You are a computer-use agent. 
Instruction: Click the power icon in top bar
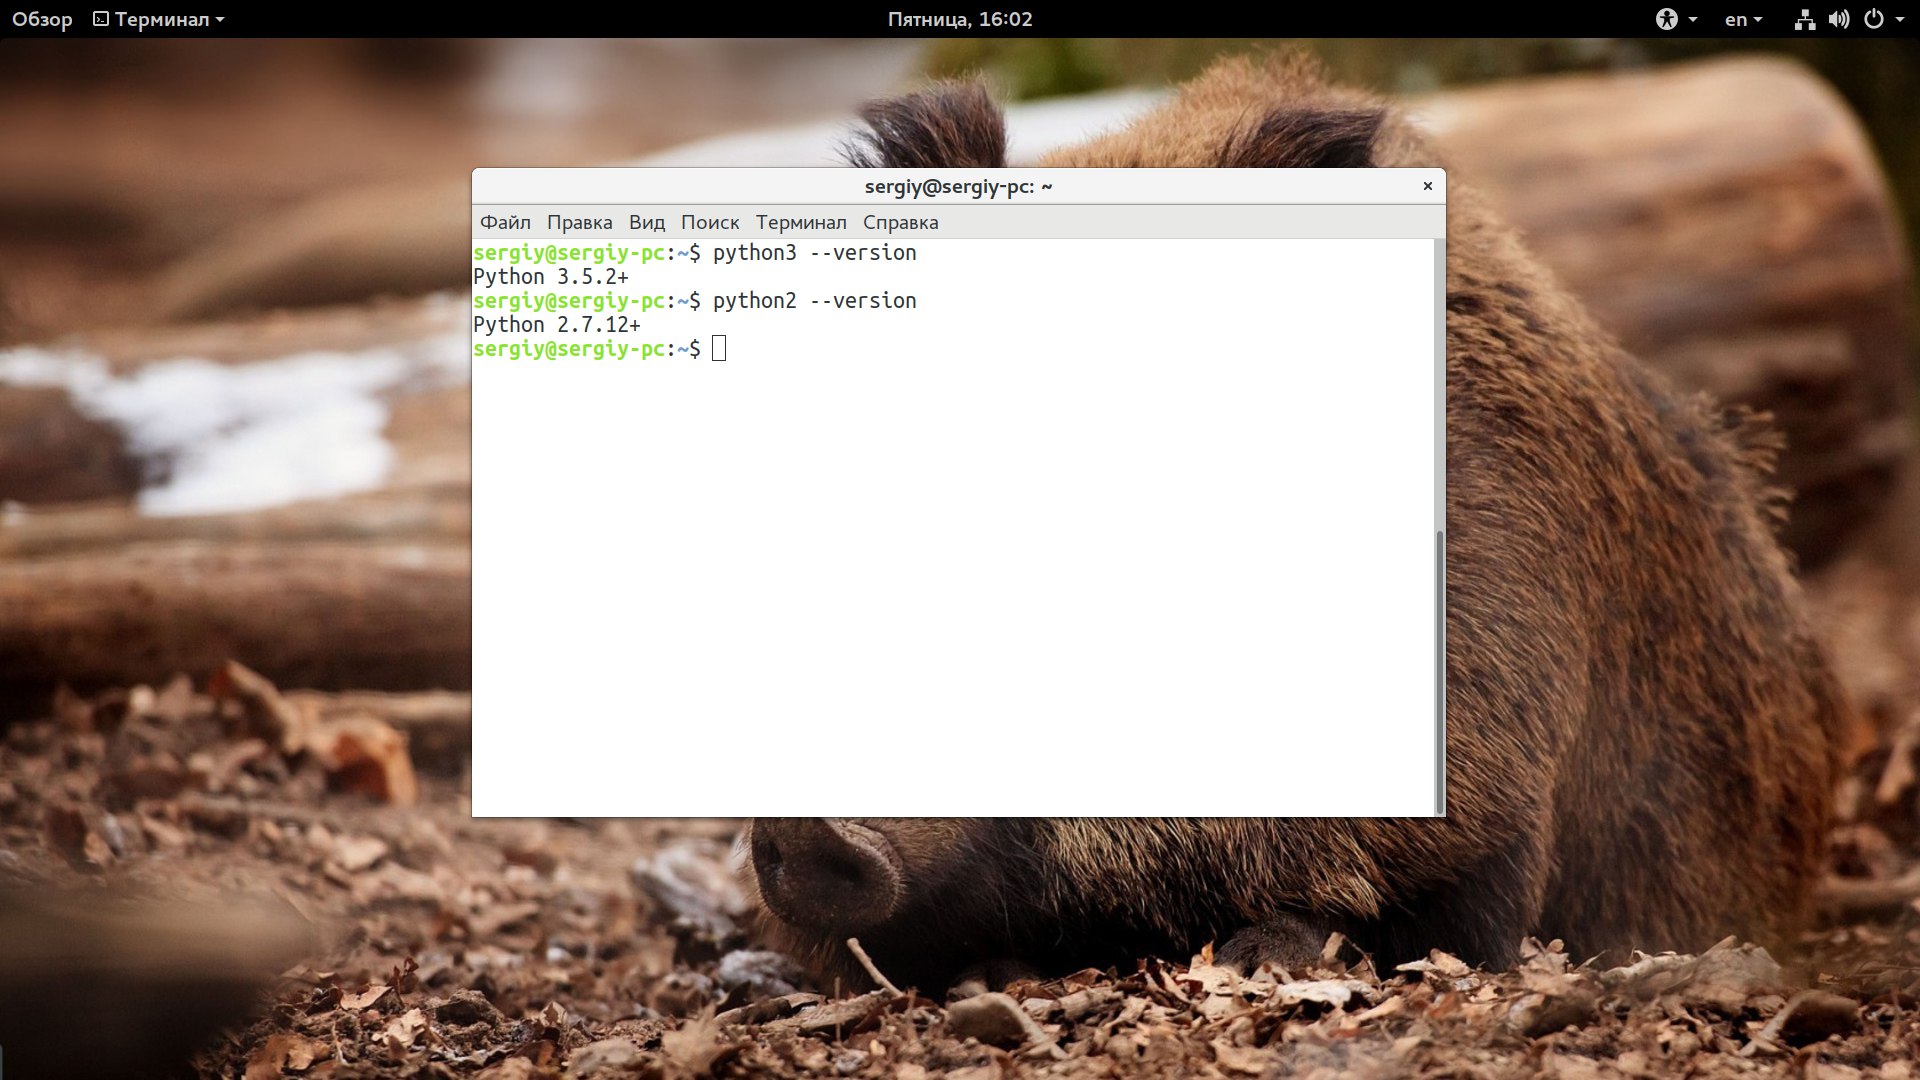[x=1874, y=19]
